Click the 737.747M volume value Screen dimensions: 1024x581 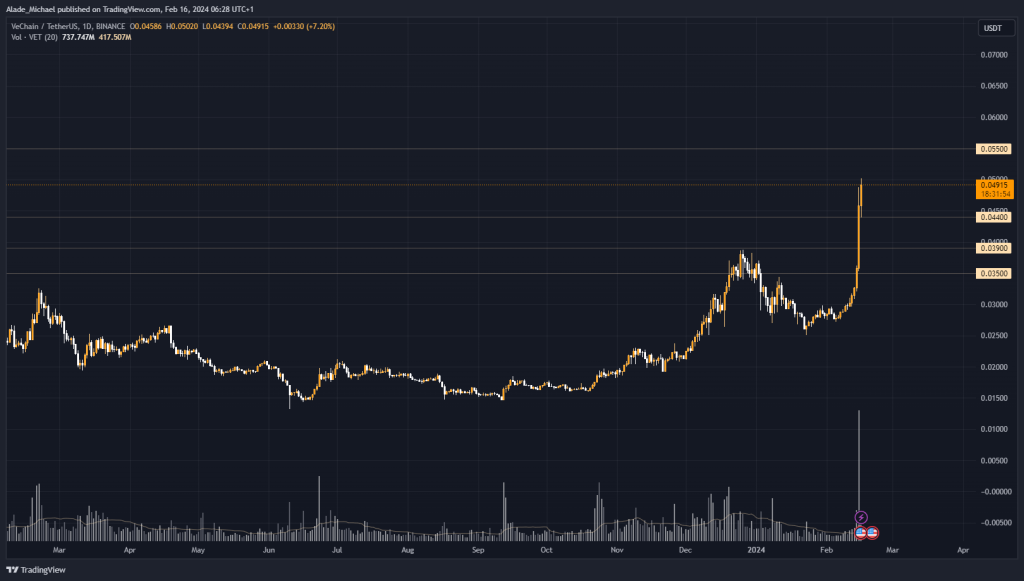coord(78,37)
